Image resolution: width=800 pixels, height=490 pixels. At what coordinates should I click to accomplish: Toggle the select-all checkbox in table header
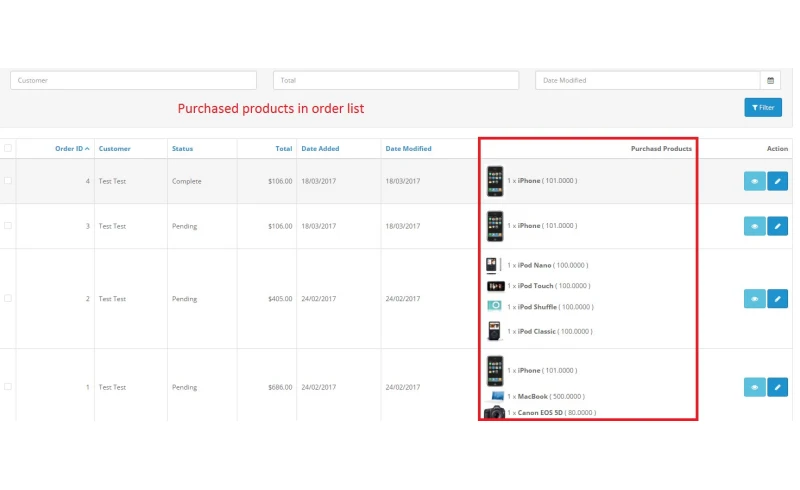pyautogui.click(x=8, y=148)
